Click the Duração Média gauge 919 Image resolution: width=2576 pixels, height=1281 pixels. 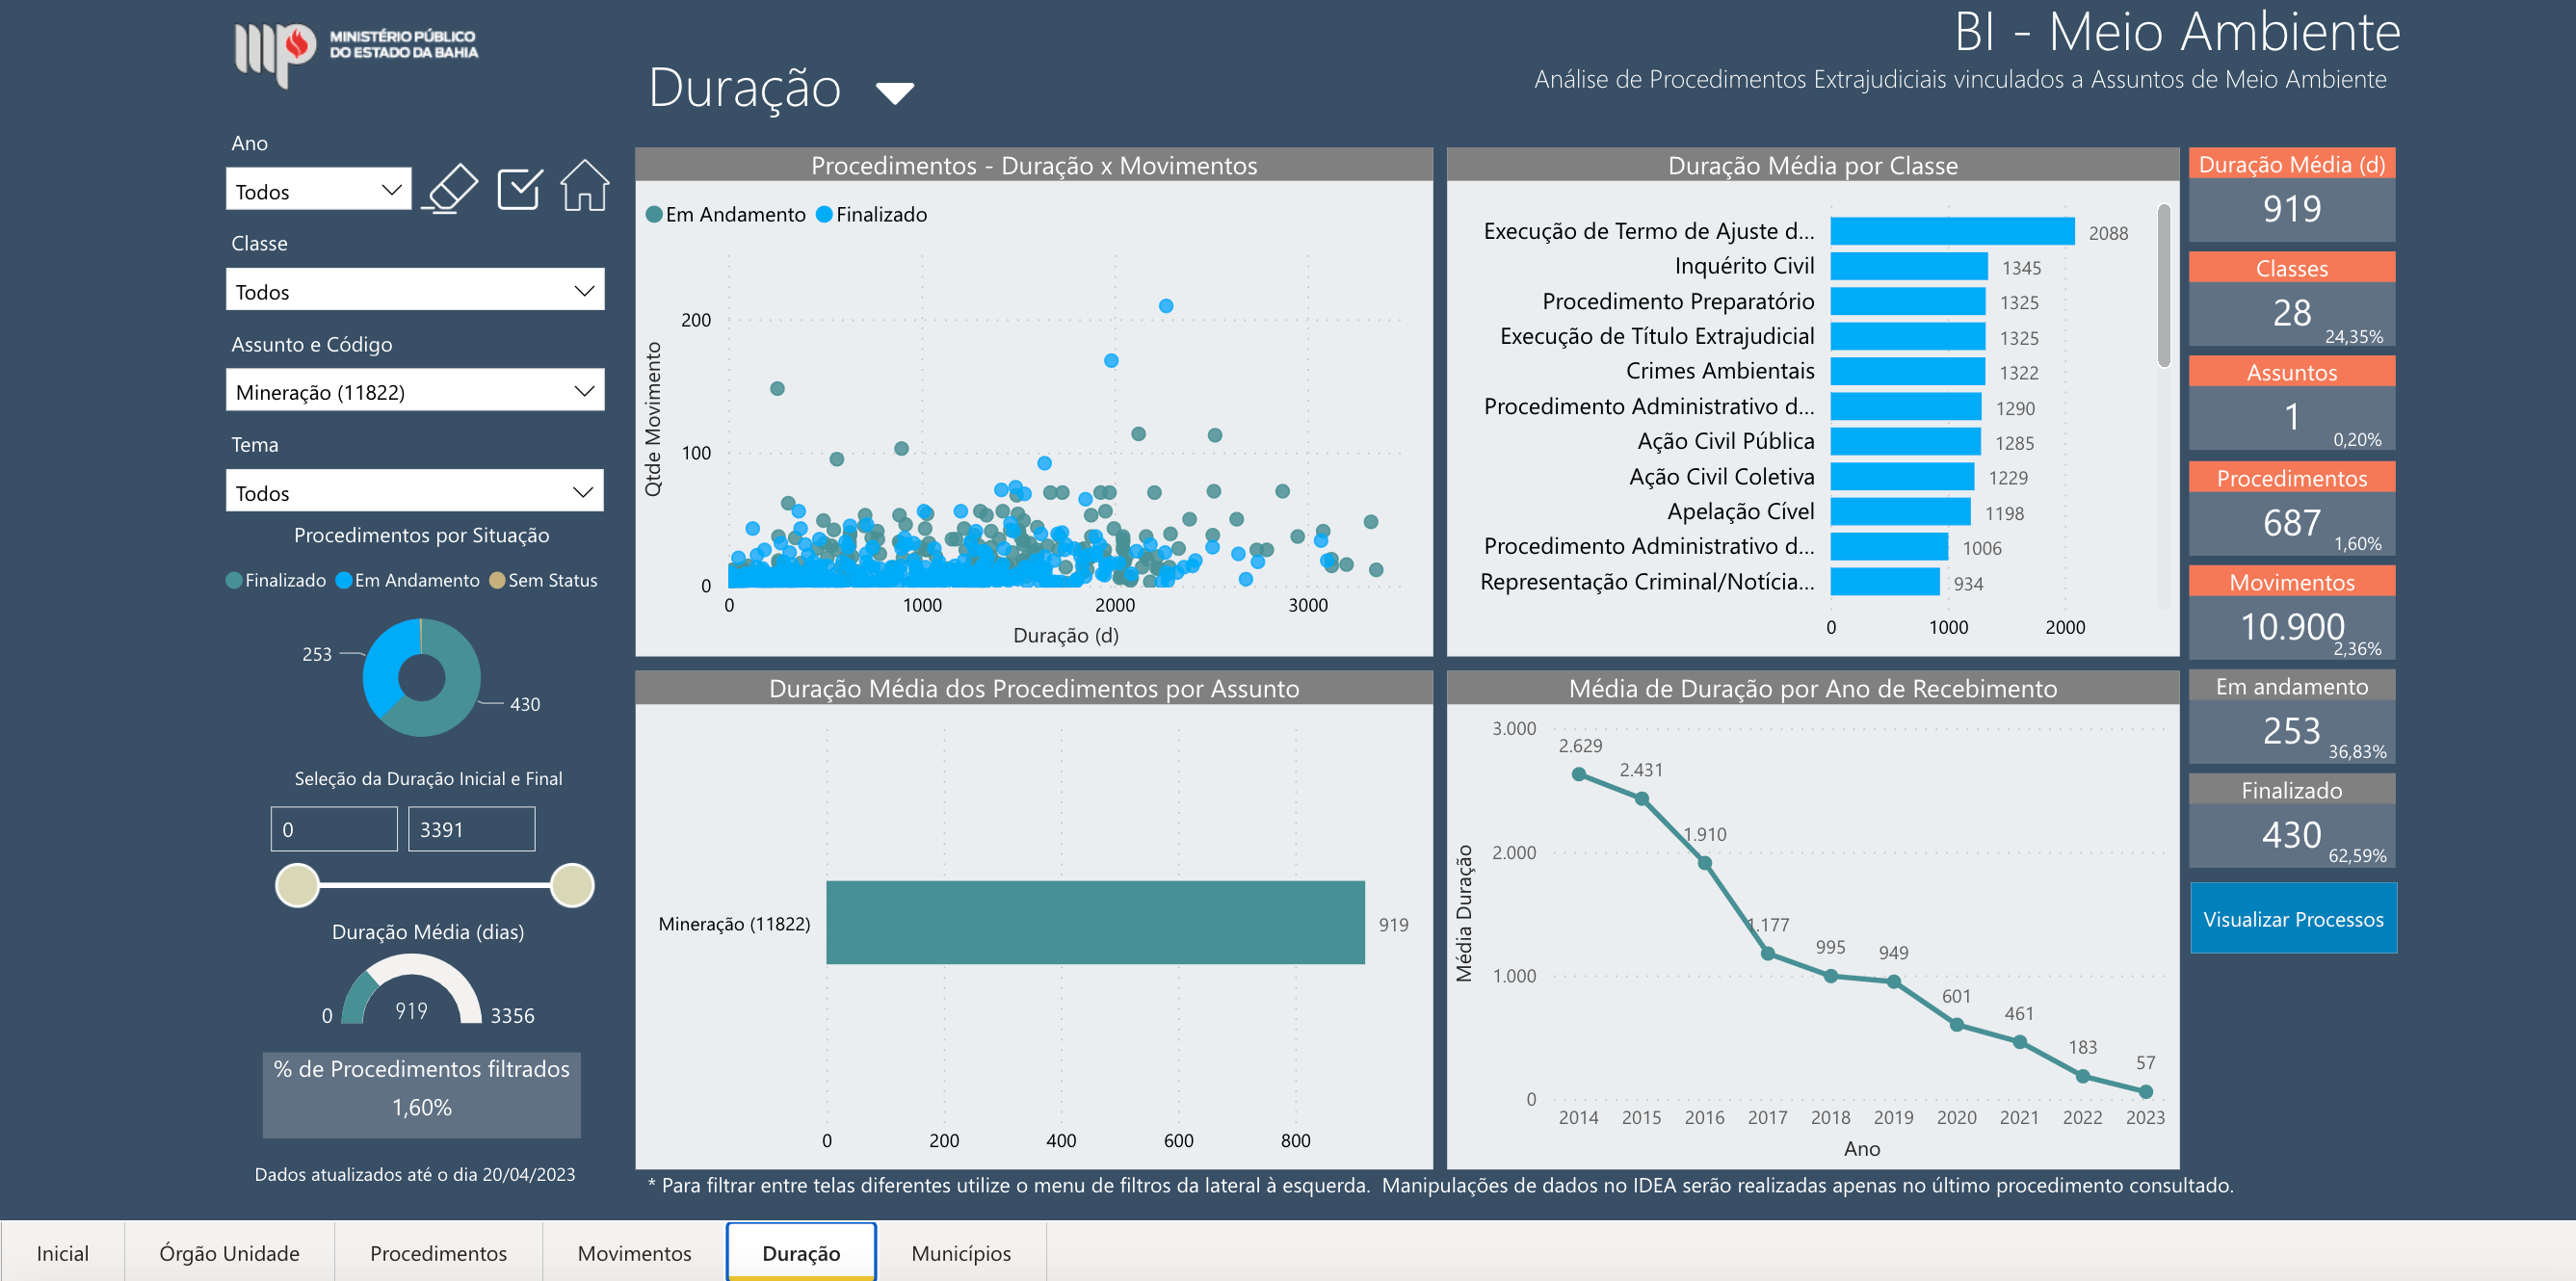(x=411, y=991)
